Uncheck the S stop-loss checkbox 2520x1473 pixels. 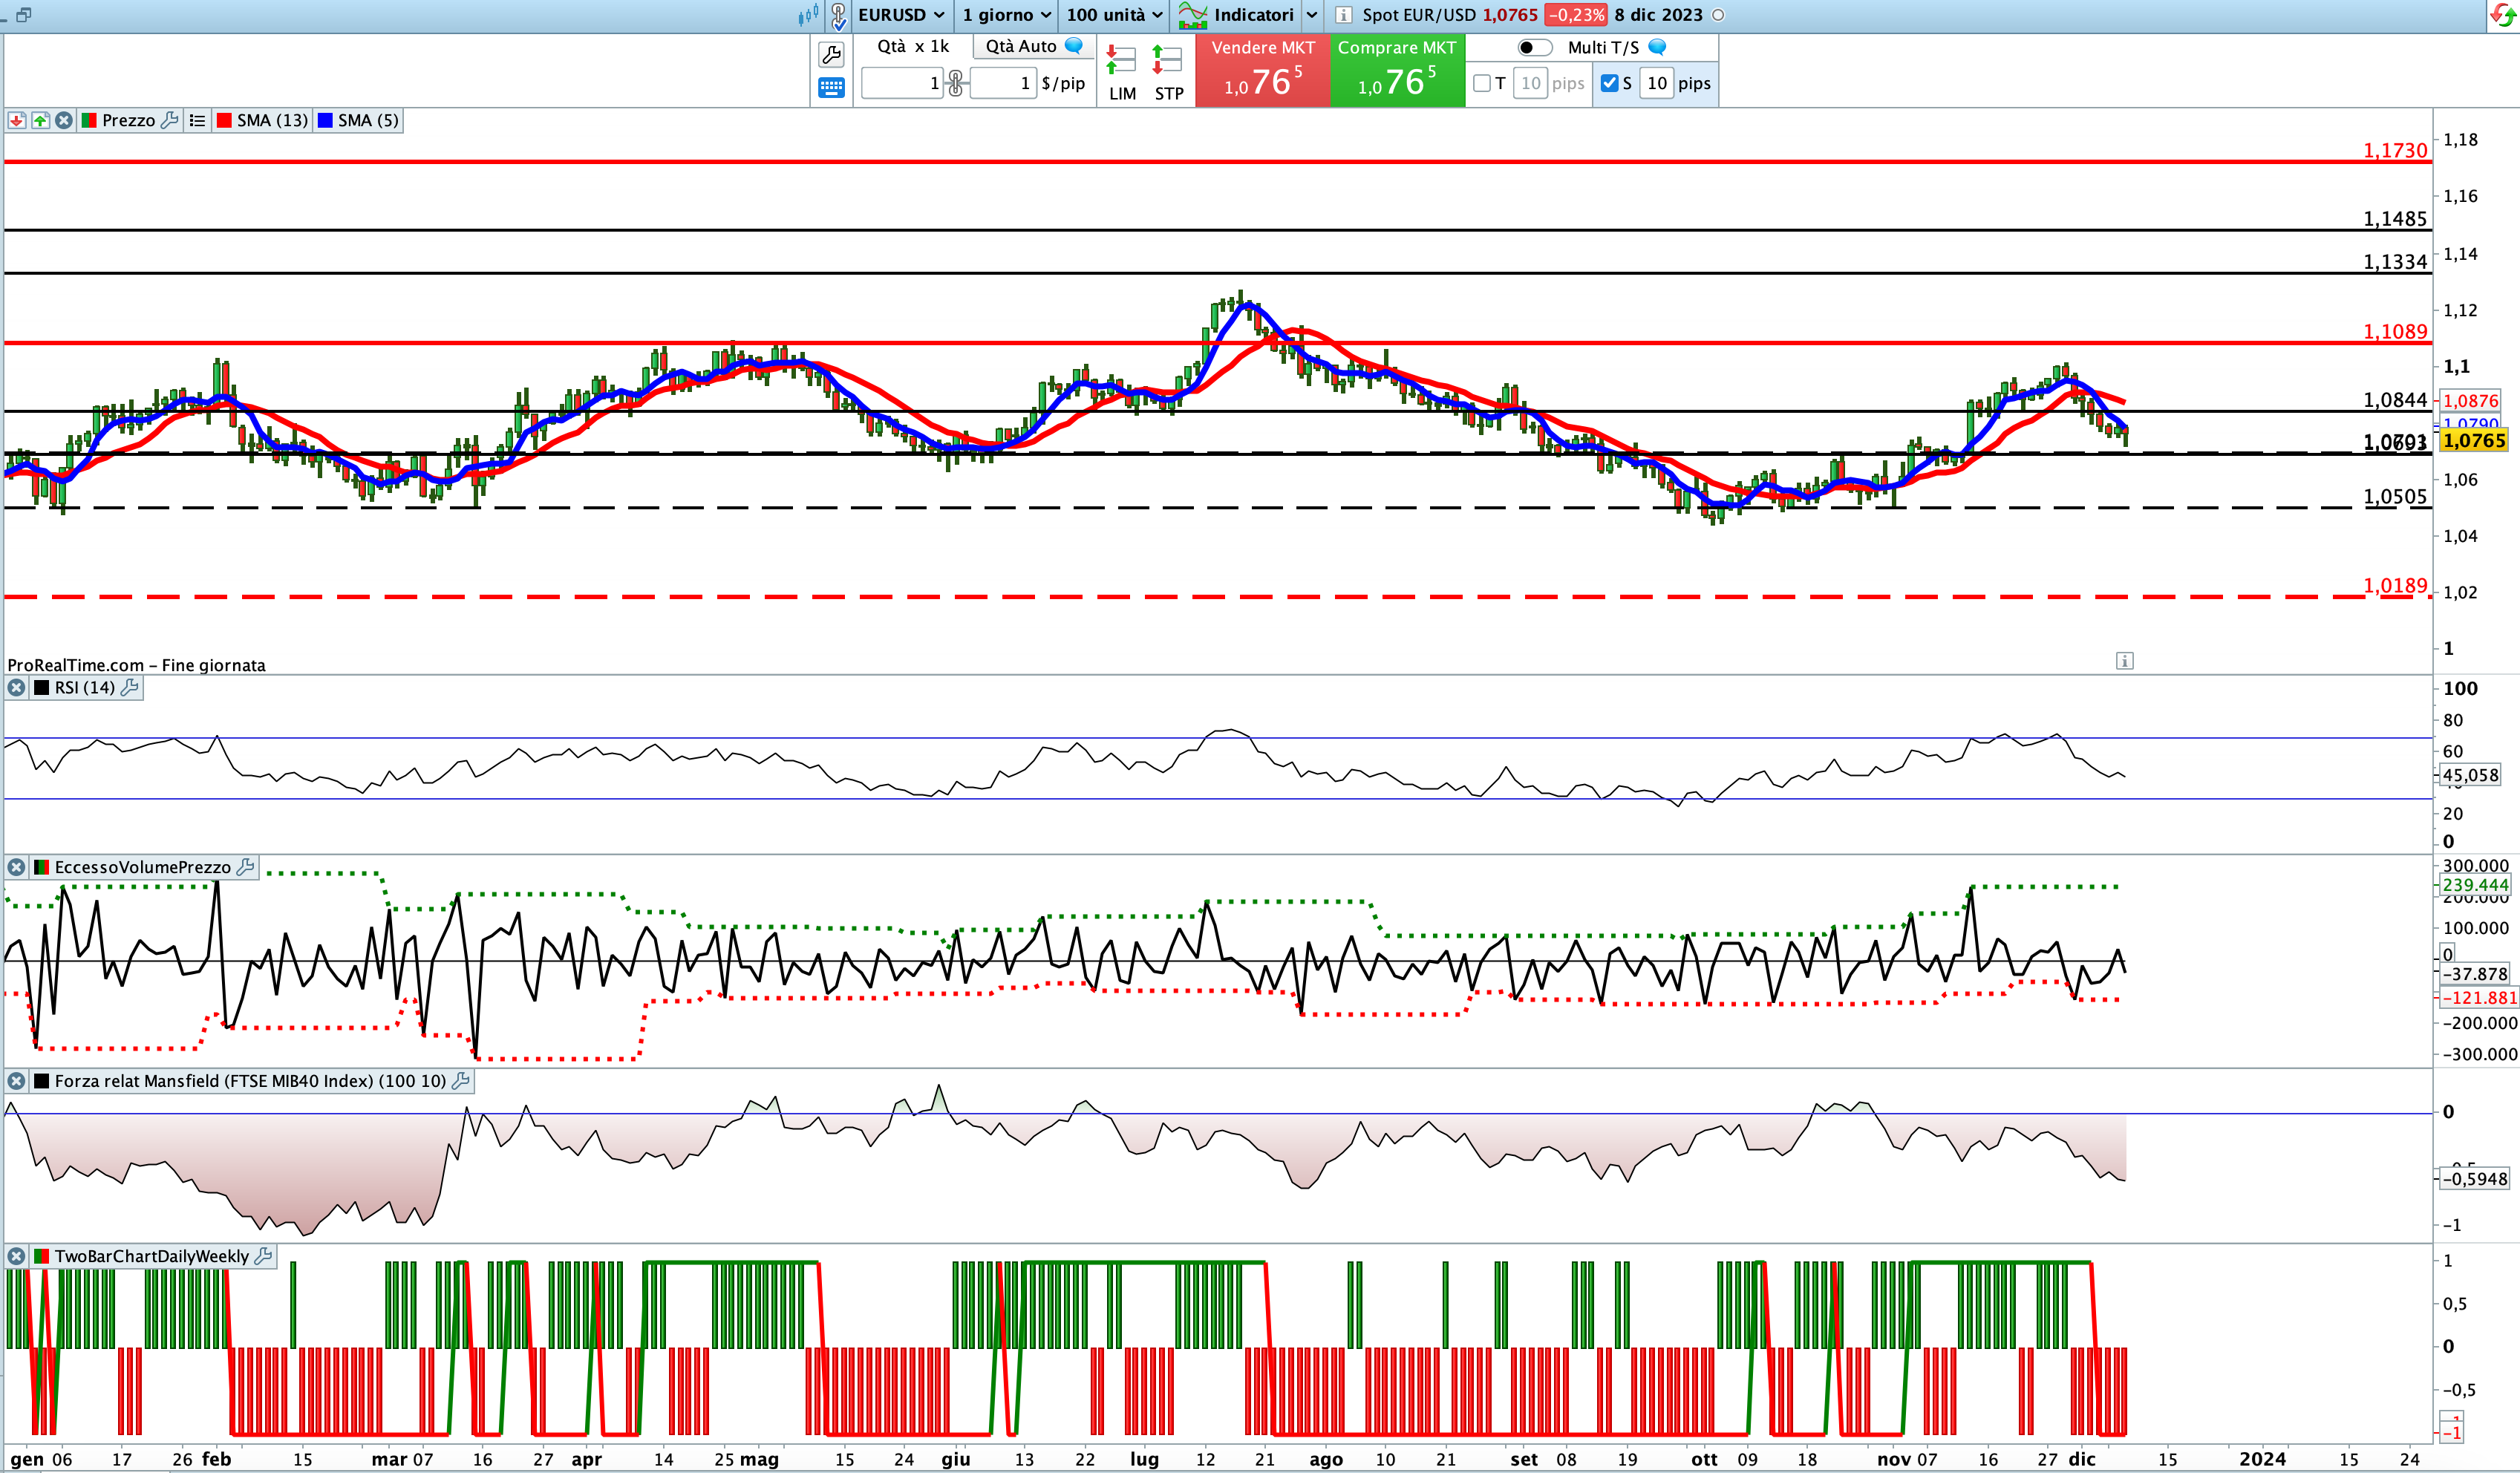tap(1609, 83)
